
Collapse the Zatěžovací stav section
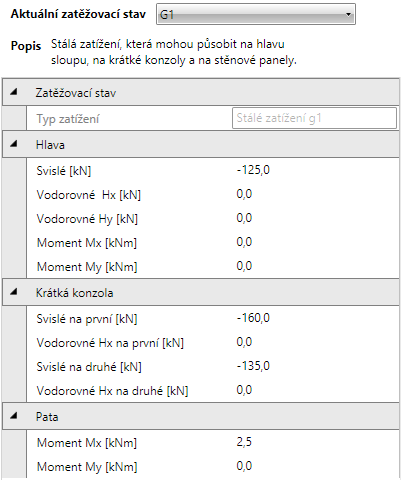[x=13, y=92]
